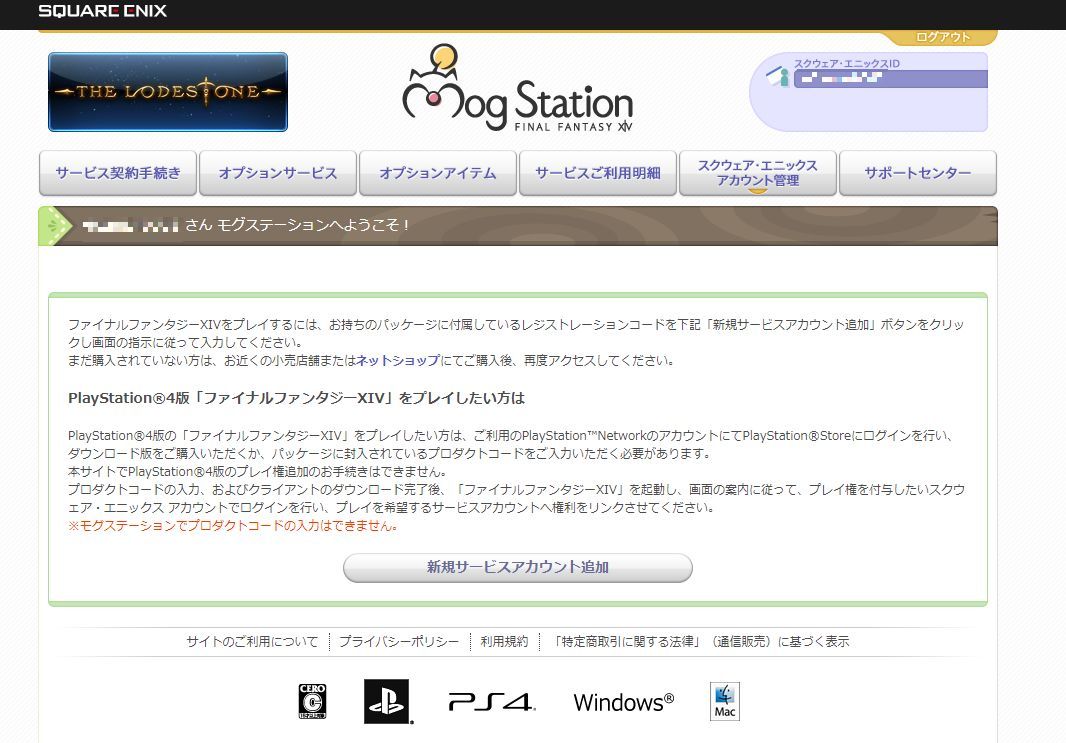This screenshot has width=1066, height=743.
Task: Click the ログアウト logout tab
Action: (x=943, y=37)
